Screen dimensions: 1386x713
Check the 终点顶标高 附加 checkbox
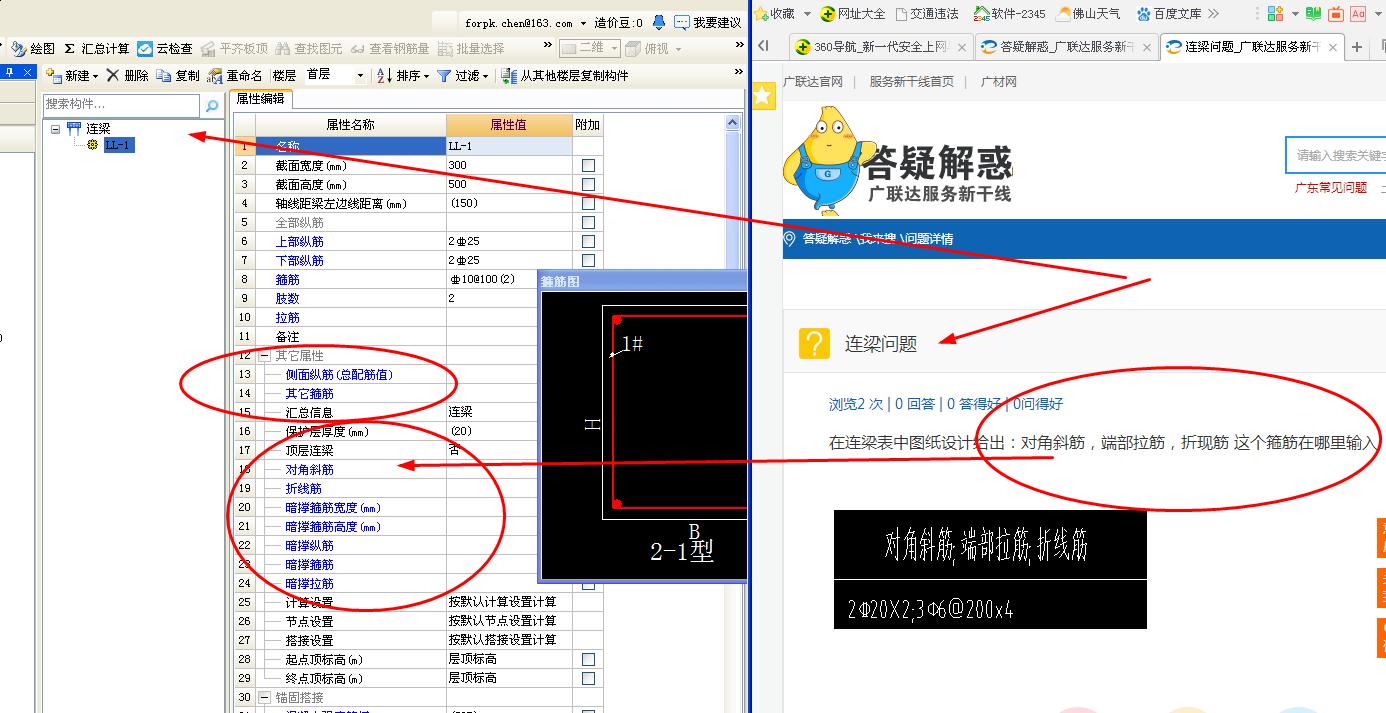click(x=588, y=678)
